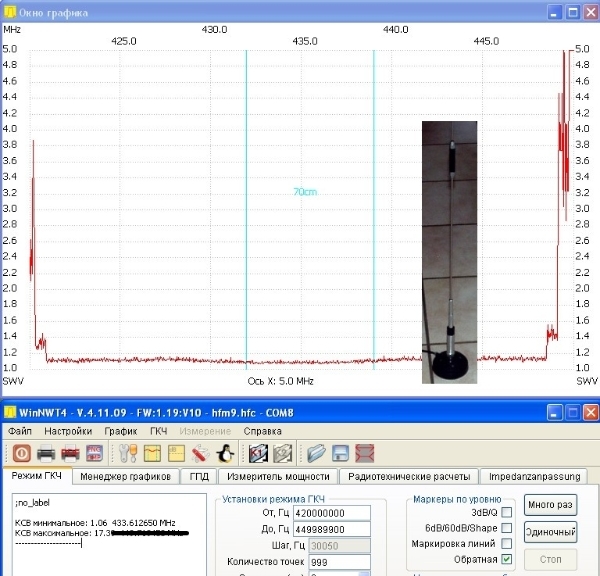Image resolution: width=600 pixels, height=576 pixels.
Task: Open the Справка menu
Action: pyautogui.click(x=262, y=431)
